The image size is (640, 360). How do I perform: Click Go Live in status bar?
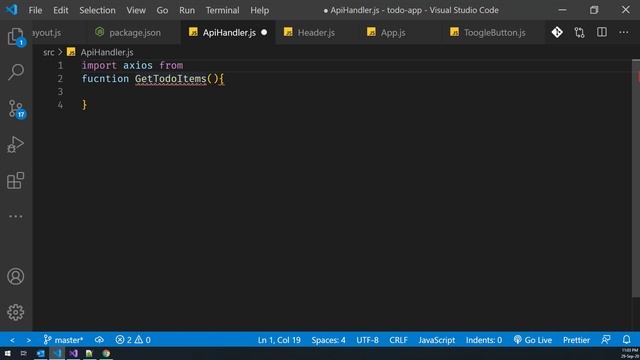tap(533, 340)
